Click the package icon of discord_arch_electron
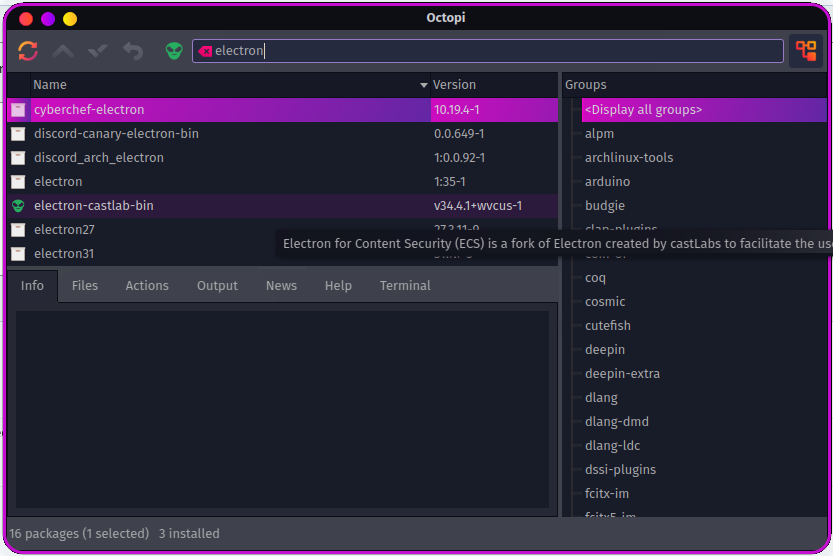The height and width of the screenshot is (556, 833). 18,158
